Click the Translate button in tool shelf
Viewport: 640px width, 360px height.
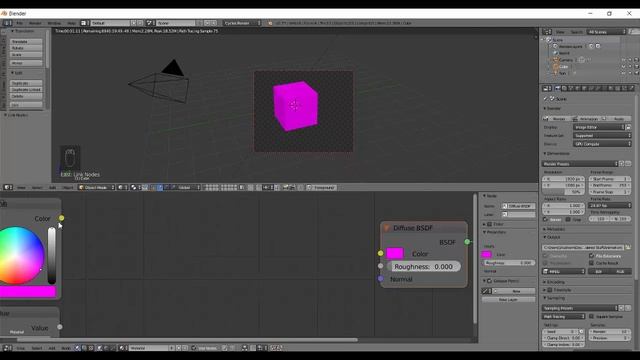point(26,42)
